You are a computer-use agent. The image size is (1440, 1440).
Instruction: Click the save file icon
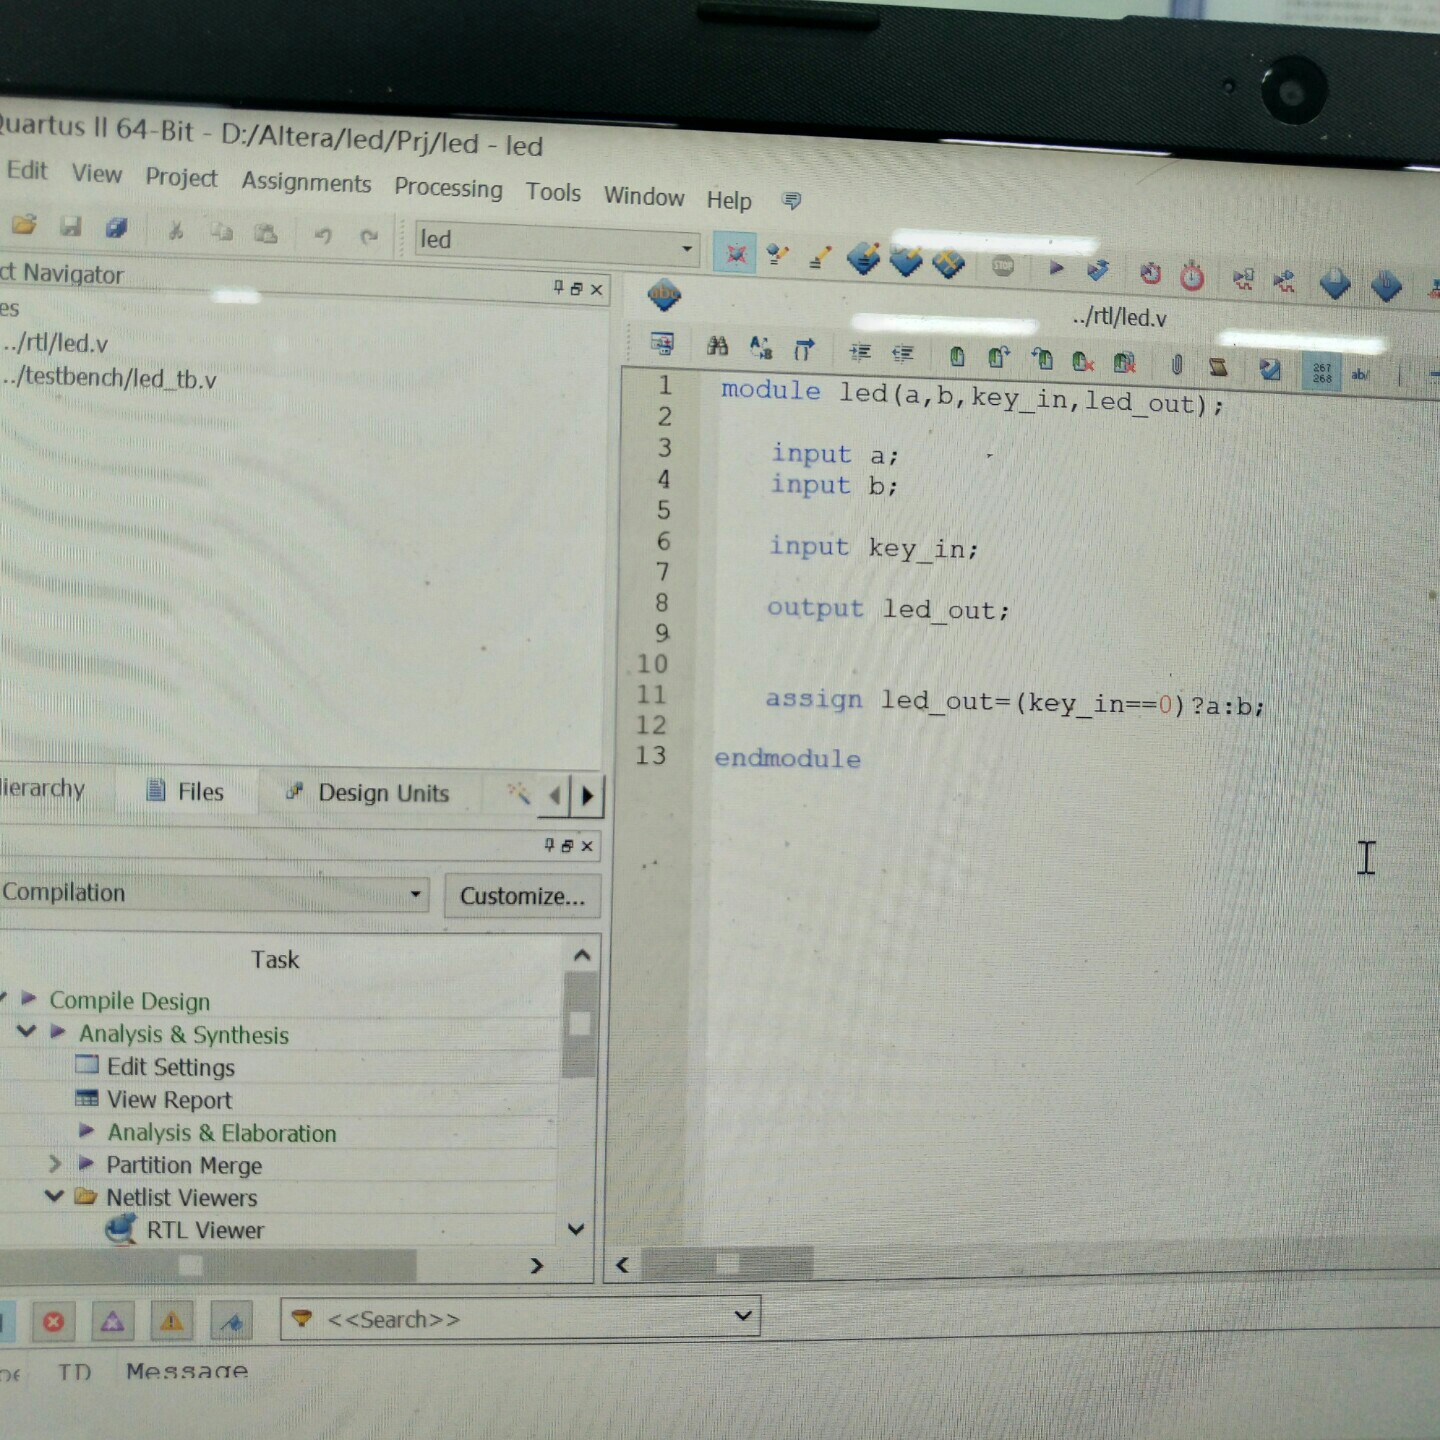(70, 227)
